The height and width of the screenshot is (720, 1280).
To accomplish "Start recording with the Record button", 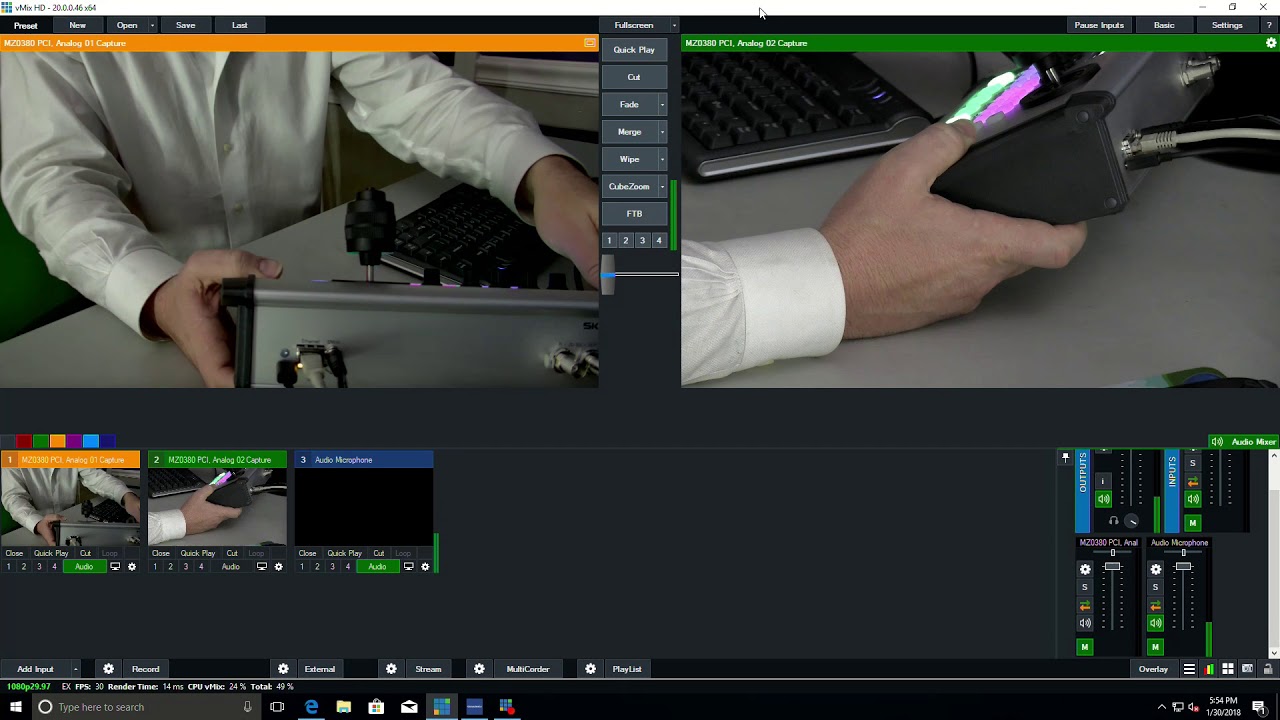I will 146,669.
